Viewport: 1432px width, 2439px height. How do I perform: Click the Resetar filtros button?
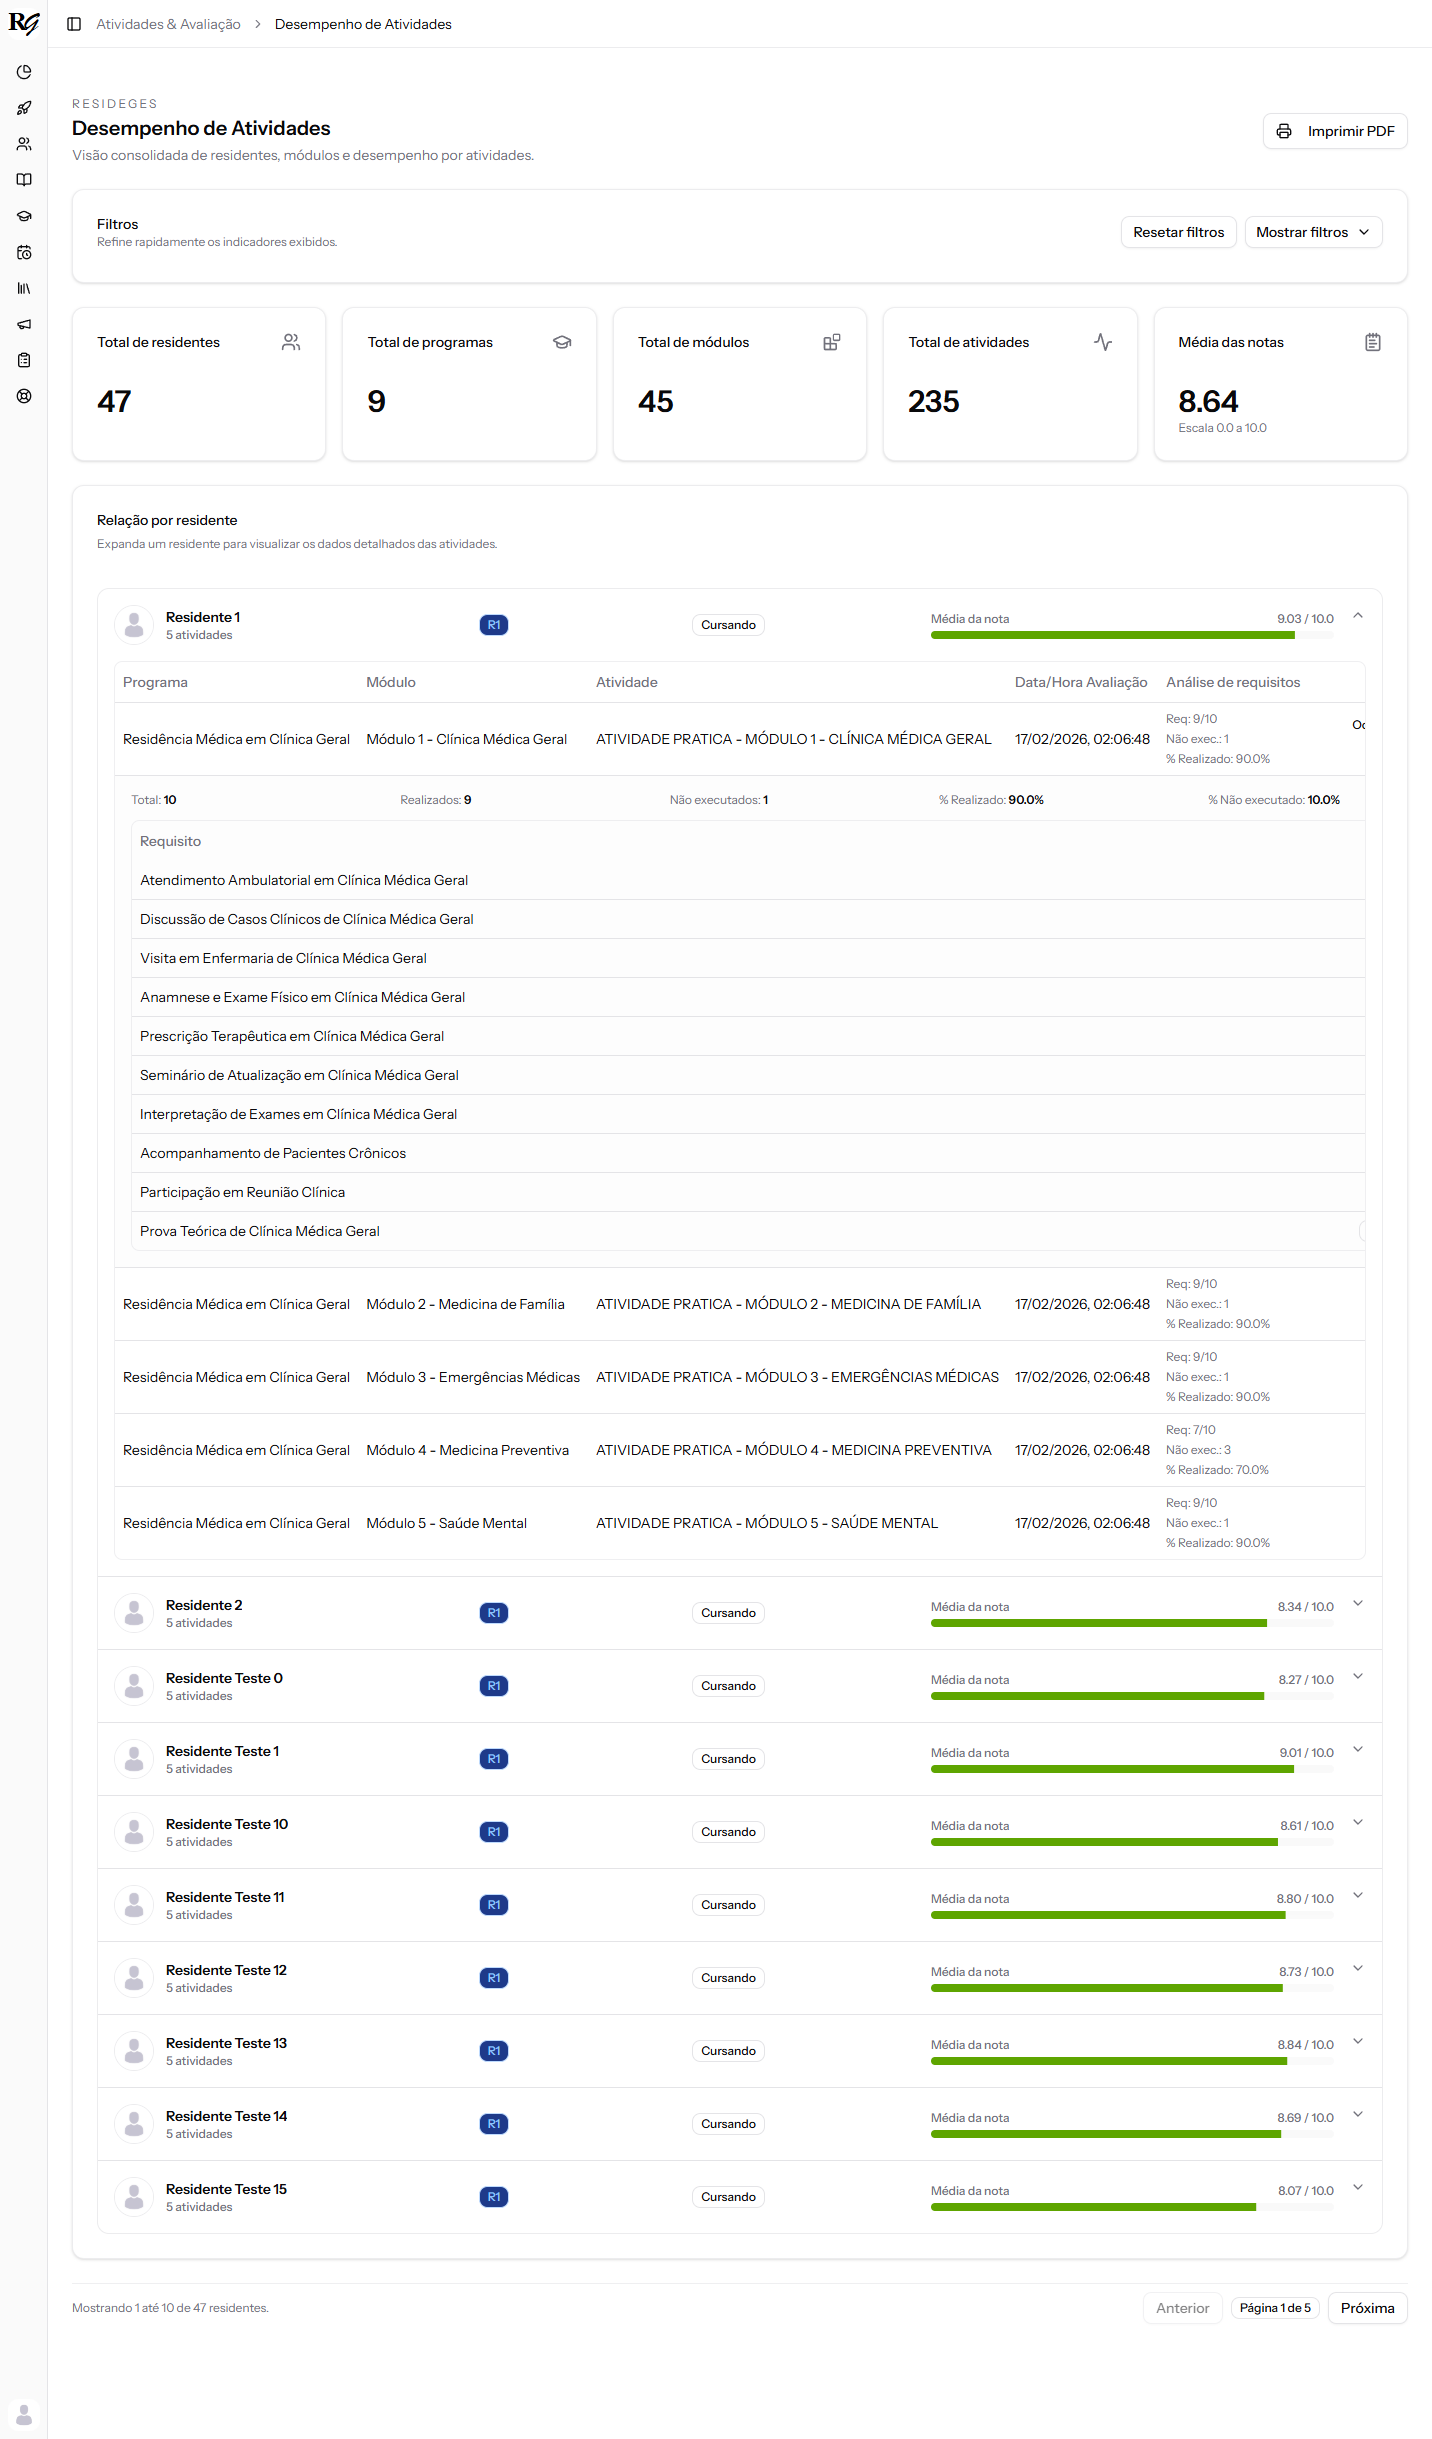(1177, 232)
